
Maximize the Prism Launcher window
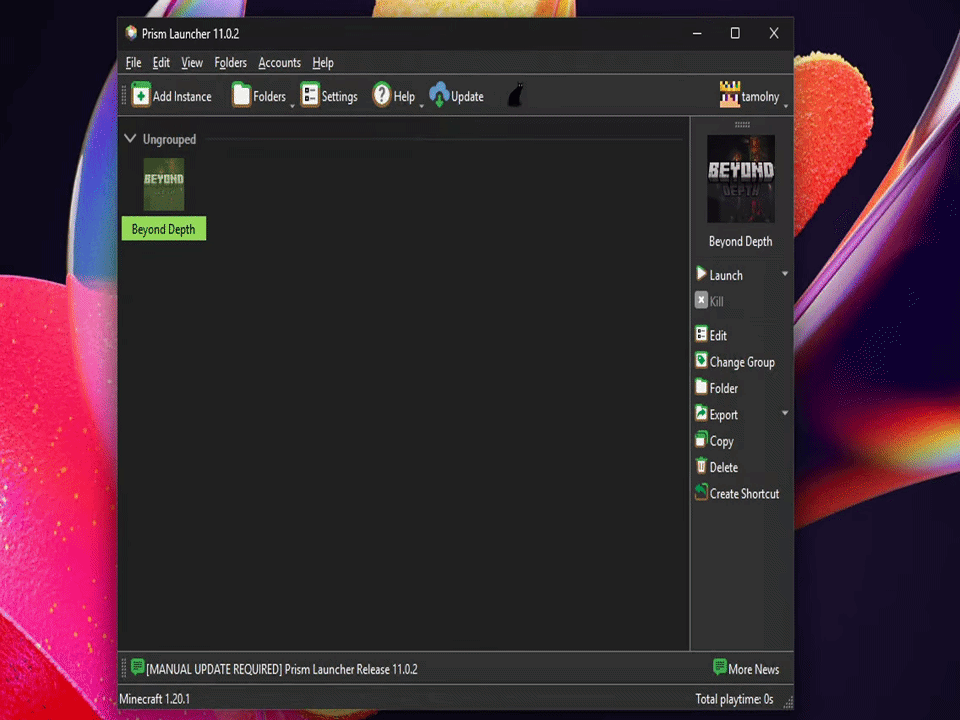coord(735,33)
